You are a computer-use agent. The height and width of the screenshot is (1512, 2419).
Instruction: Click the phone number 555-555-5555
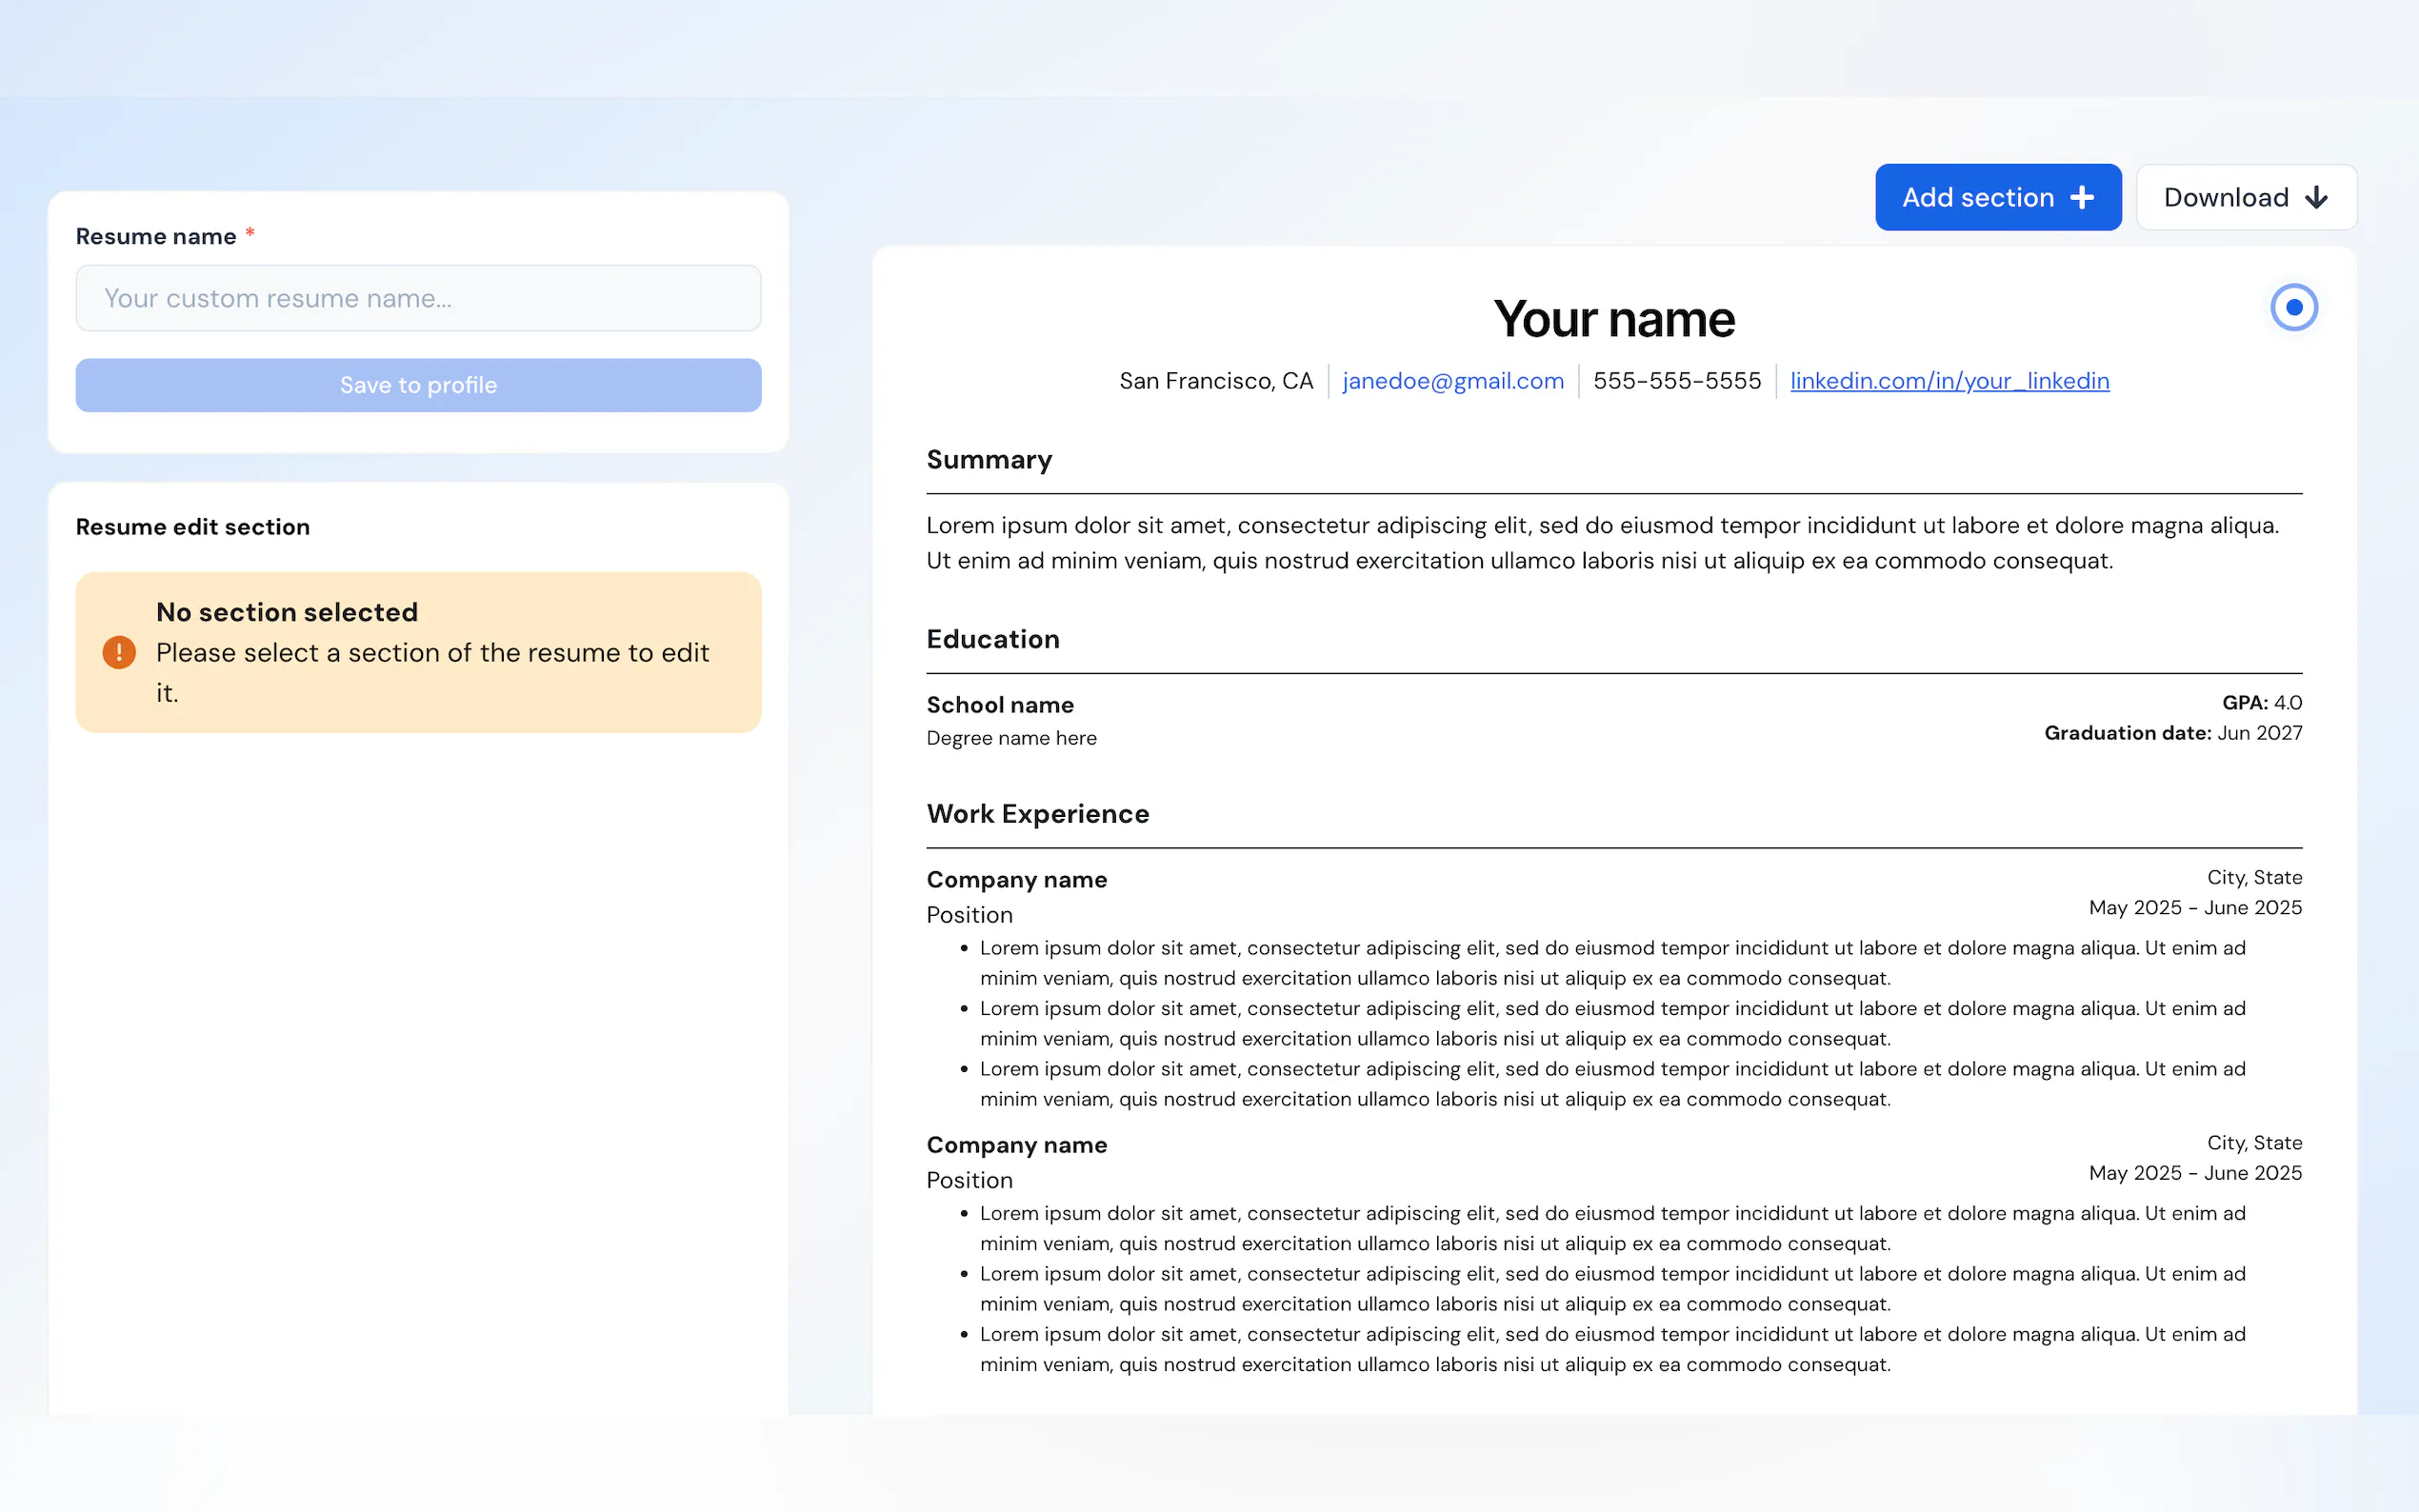(x=1676, y=381)
